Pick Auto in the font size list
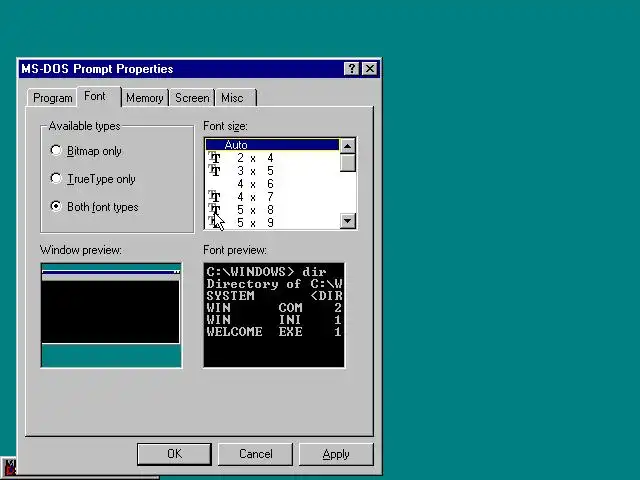640x480 pixels. 272,145
